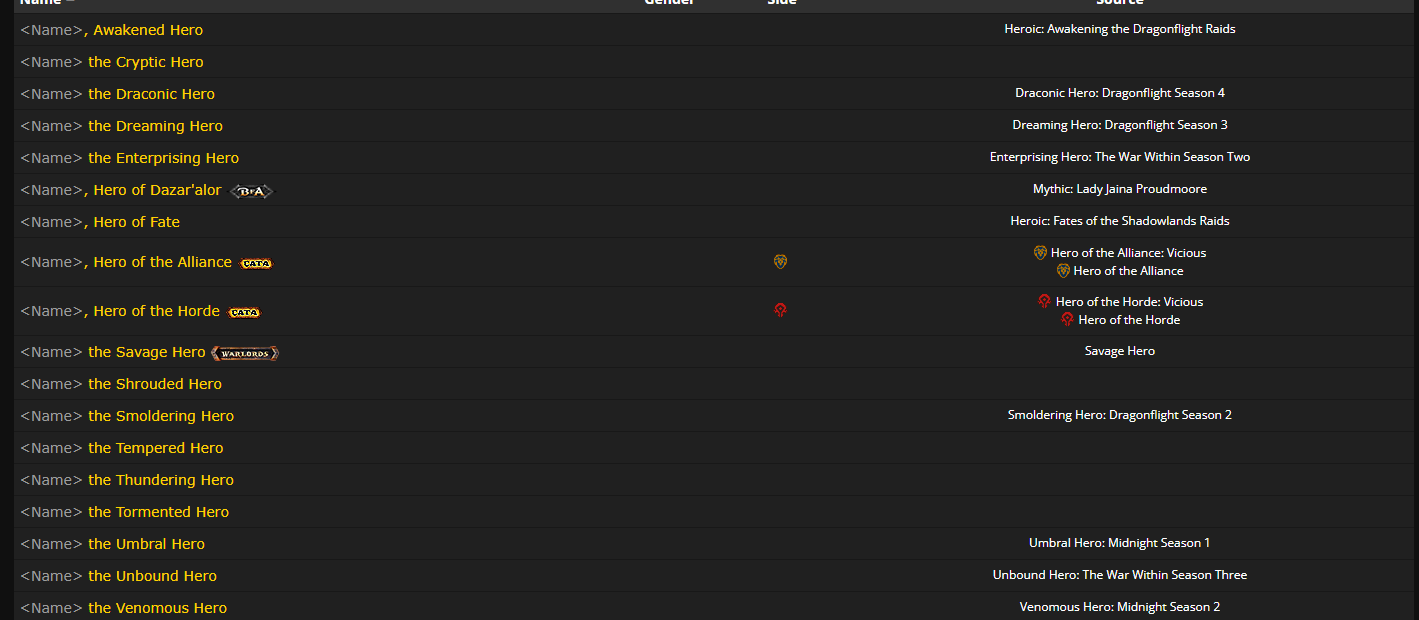Select 'the Dreaming Hero' title link
Image resolution: width=1419 pixels, height=620 pixels.
(x=156, y=126)
